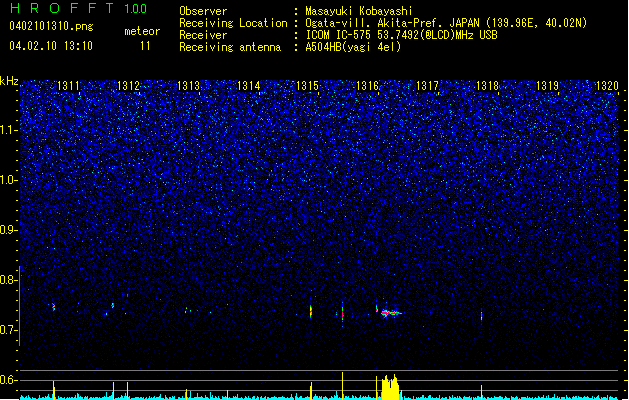Screen dimensions: 629x400
Task: Click the meteor echo streak at 1315
Action: tap(311, 311)
